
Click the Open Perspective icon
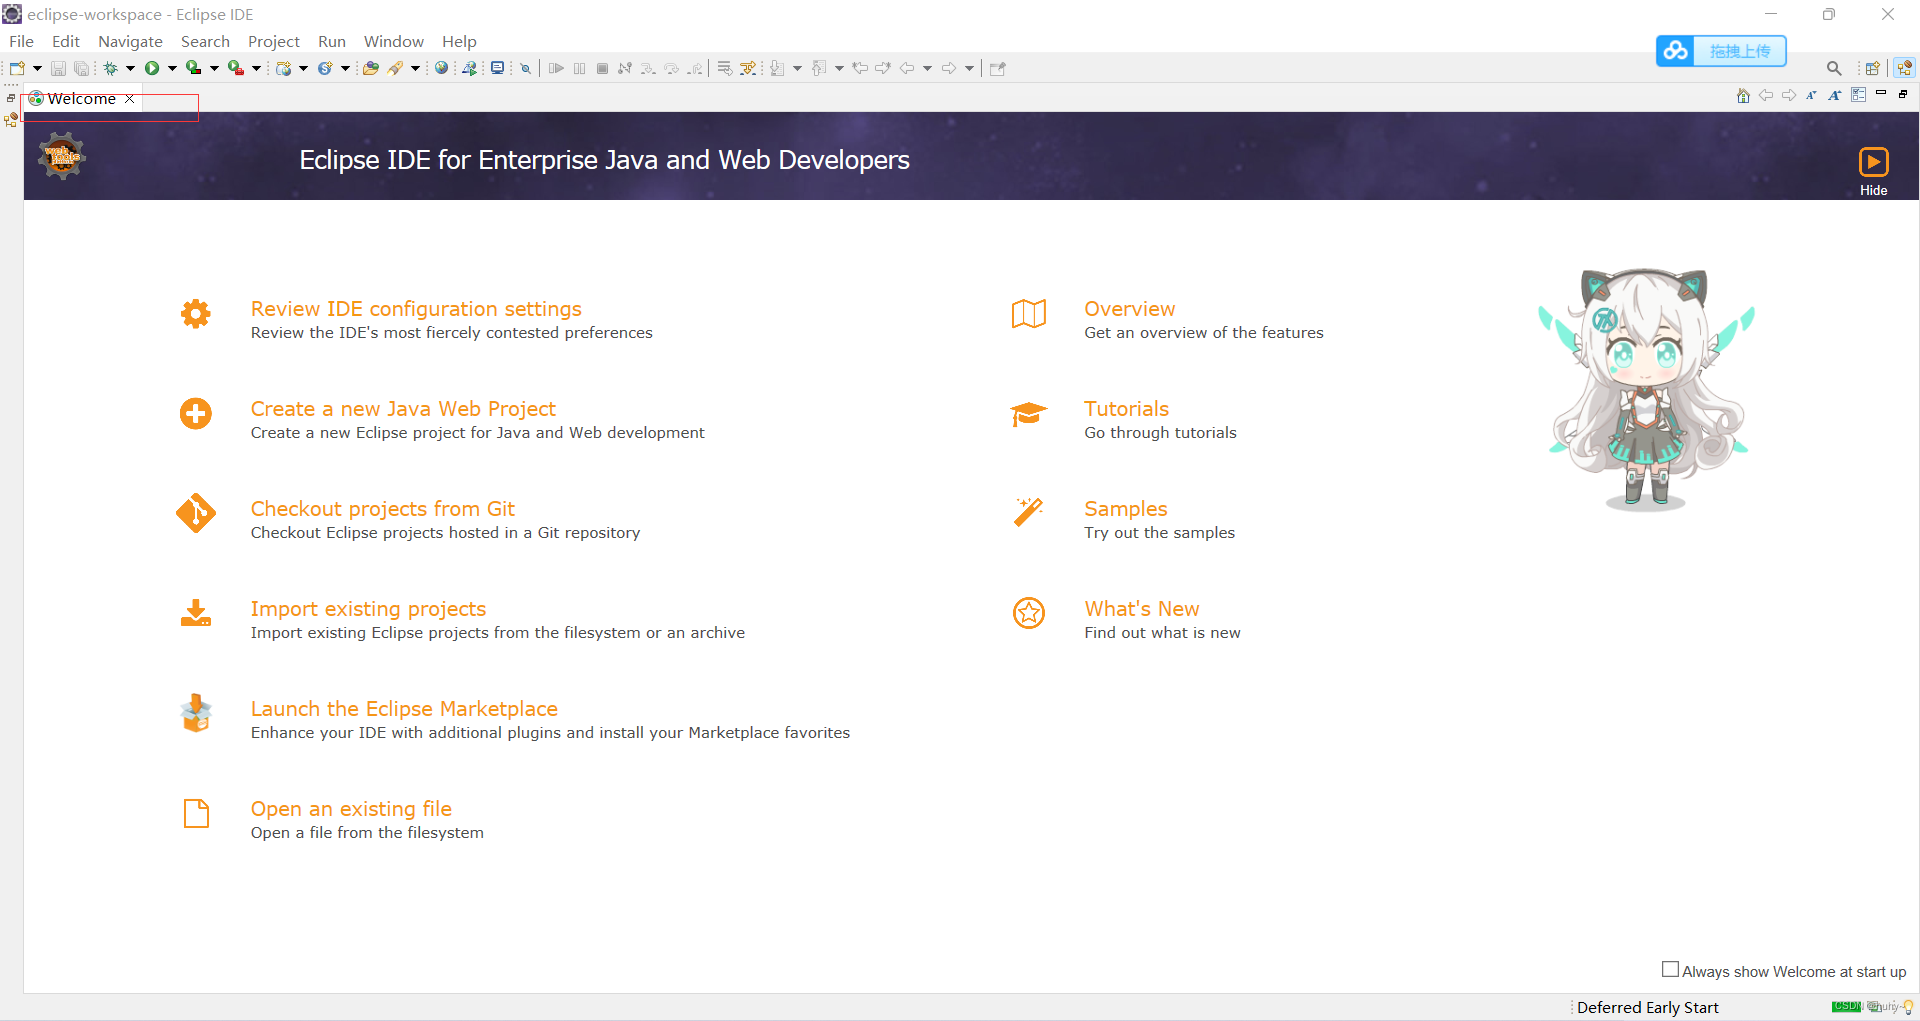point(1873,68)
